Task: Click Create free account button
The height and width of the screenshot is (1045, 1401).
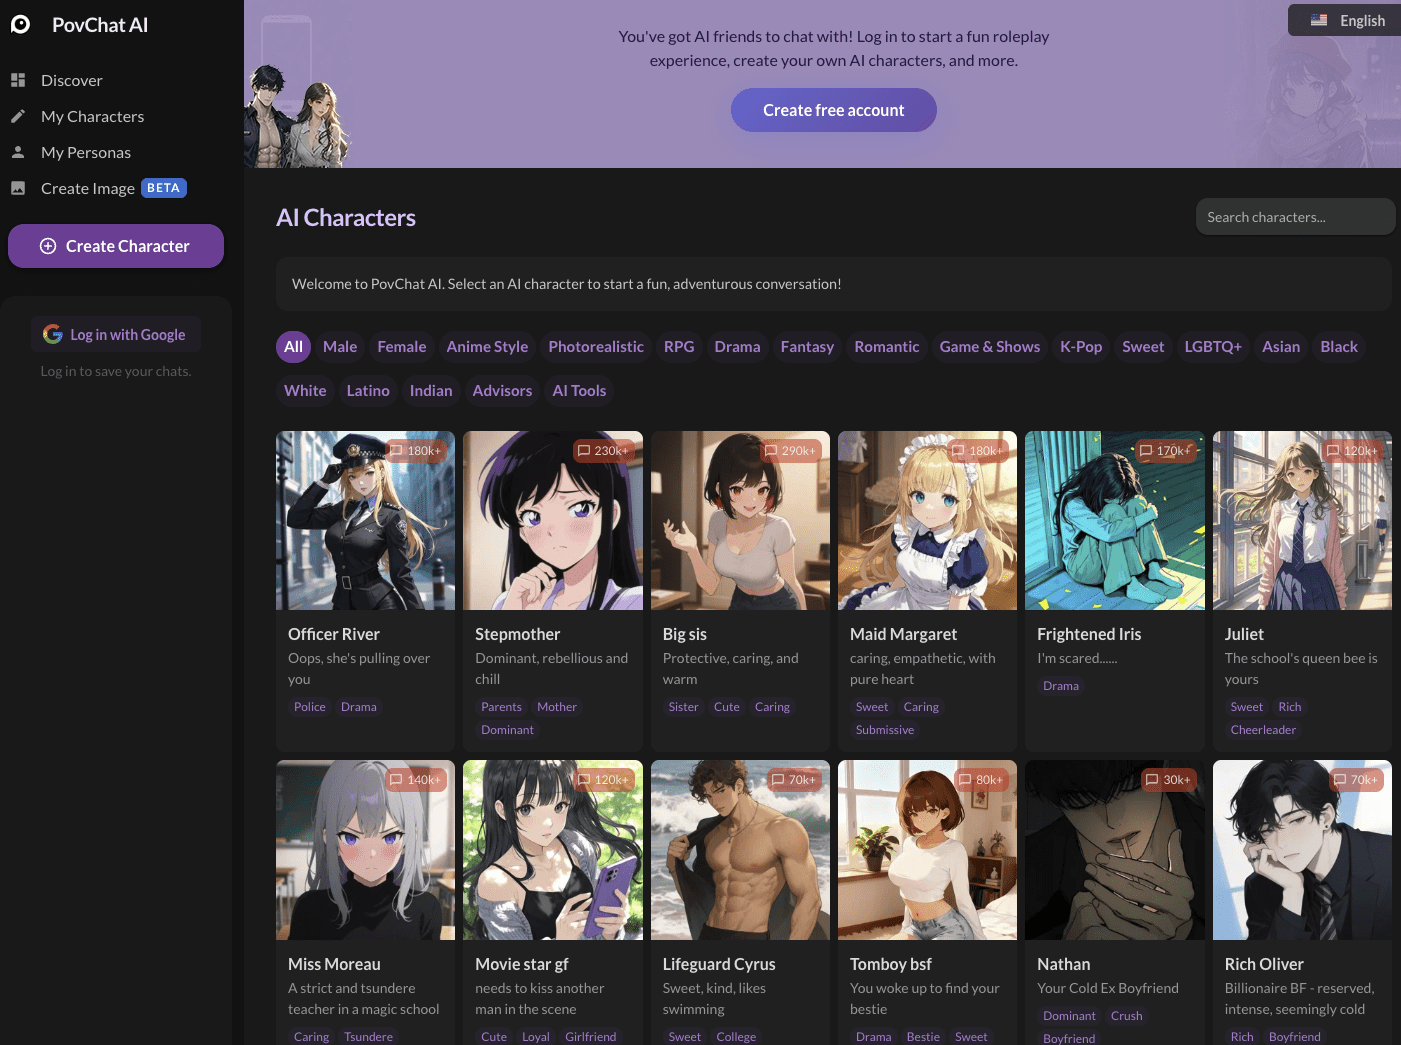Action: coord(834,110)
